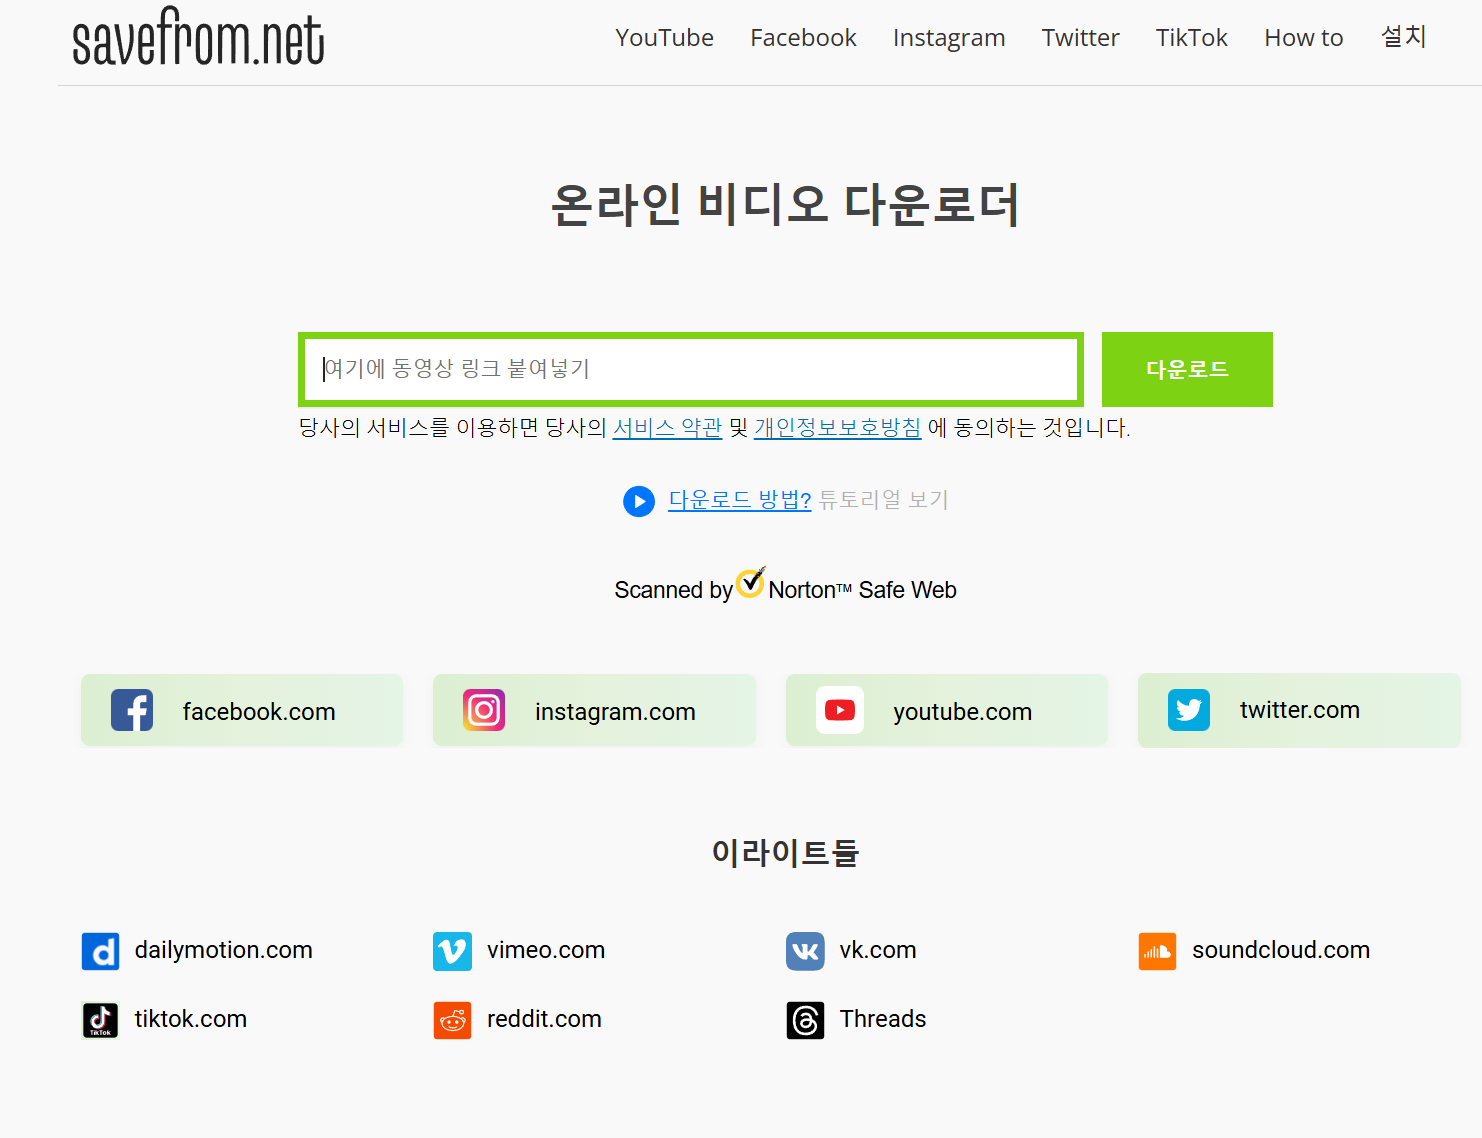Select the Reddit alien icon
1482x1138 pixels.
coord(452,1020)
